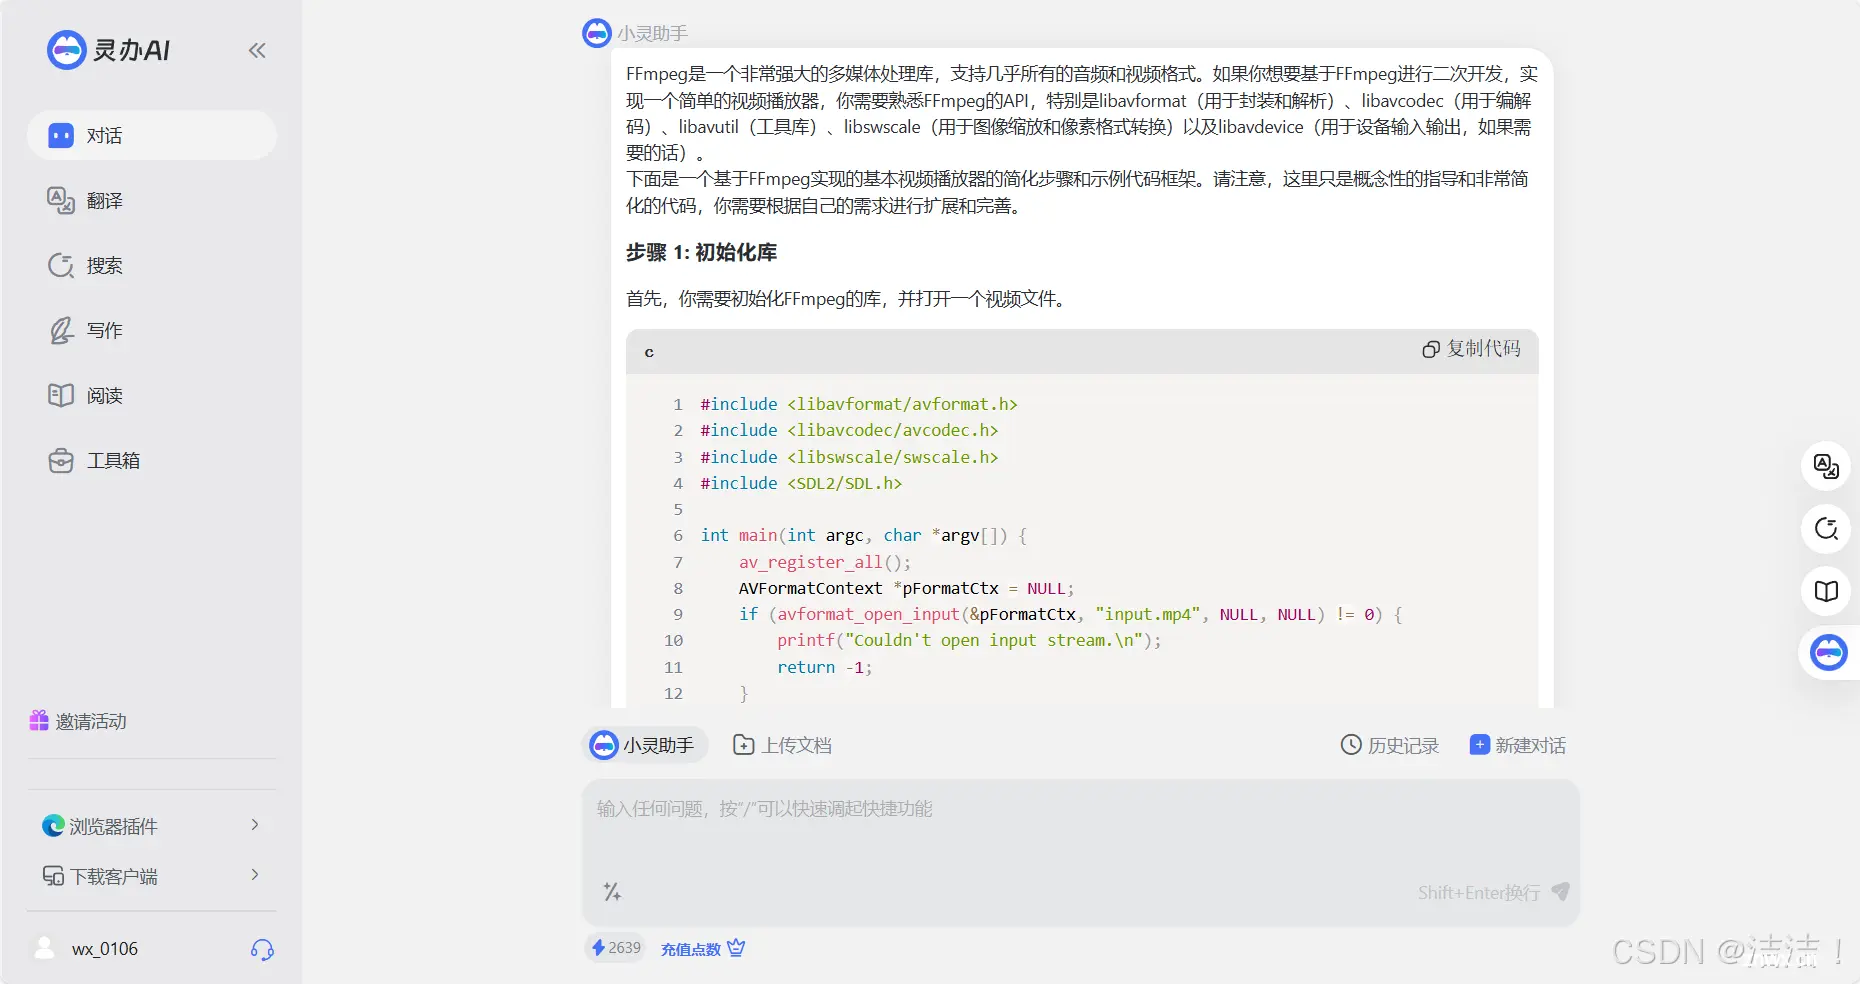Click the clock icon of 历史记录

(1351, 745)
